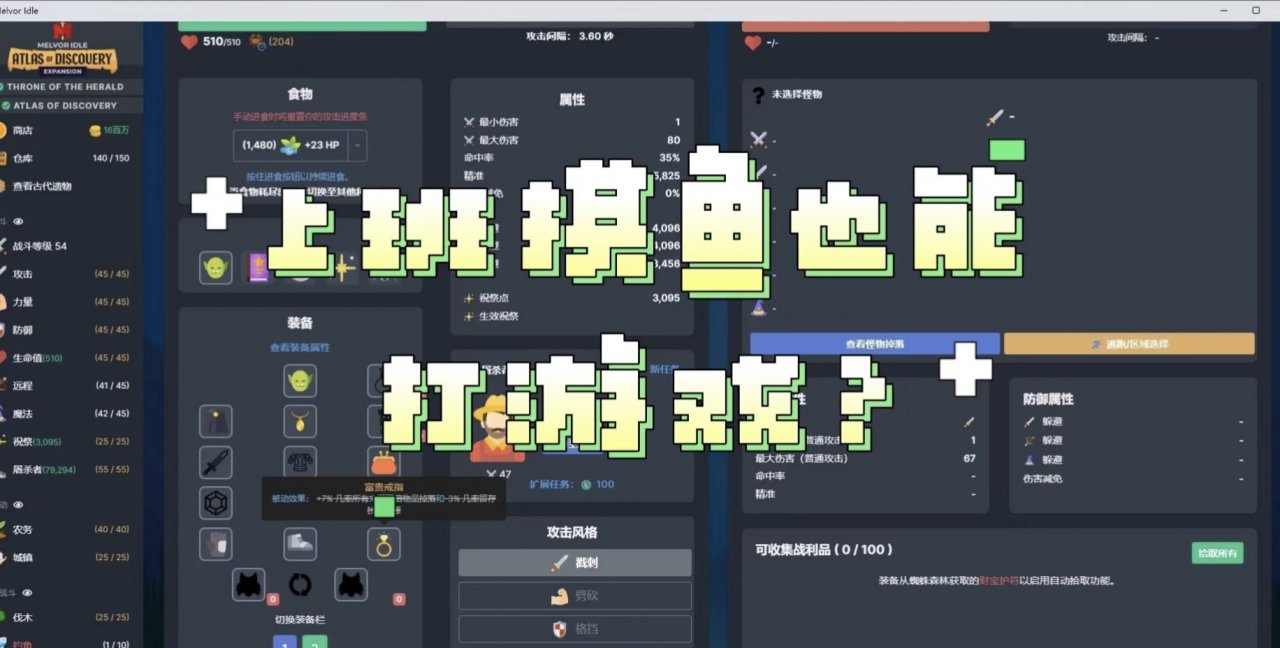Screen dimensions: 1280x648
Task: Select the right summoning familiar slot
Action: click(351, 584)
